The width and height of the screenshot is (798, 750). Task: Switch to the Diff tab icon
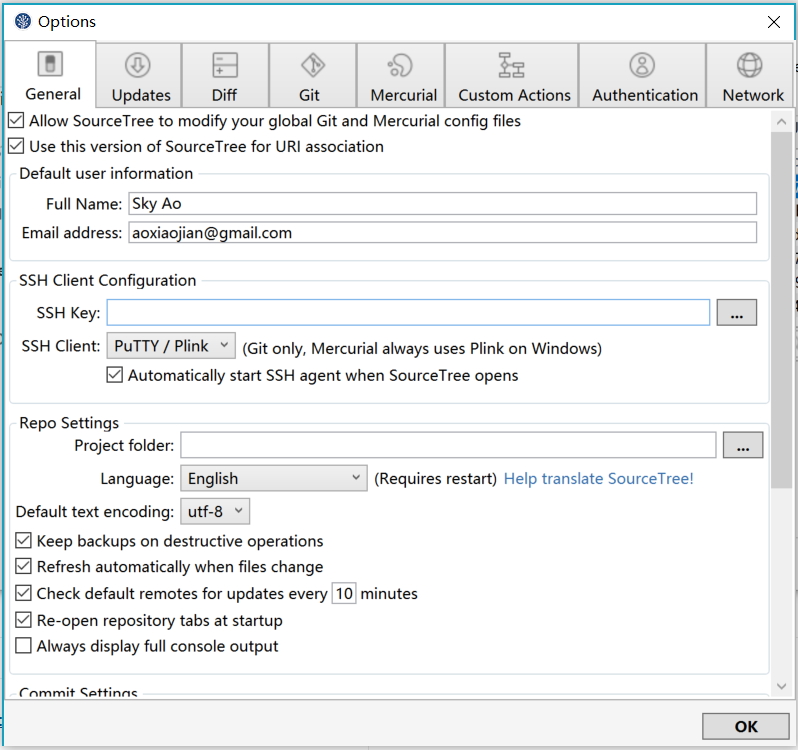click(225, 65)
